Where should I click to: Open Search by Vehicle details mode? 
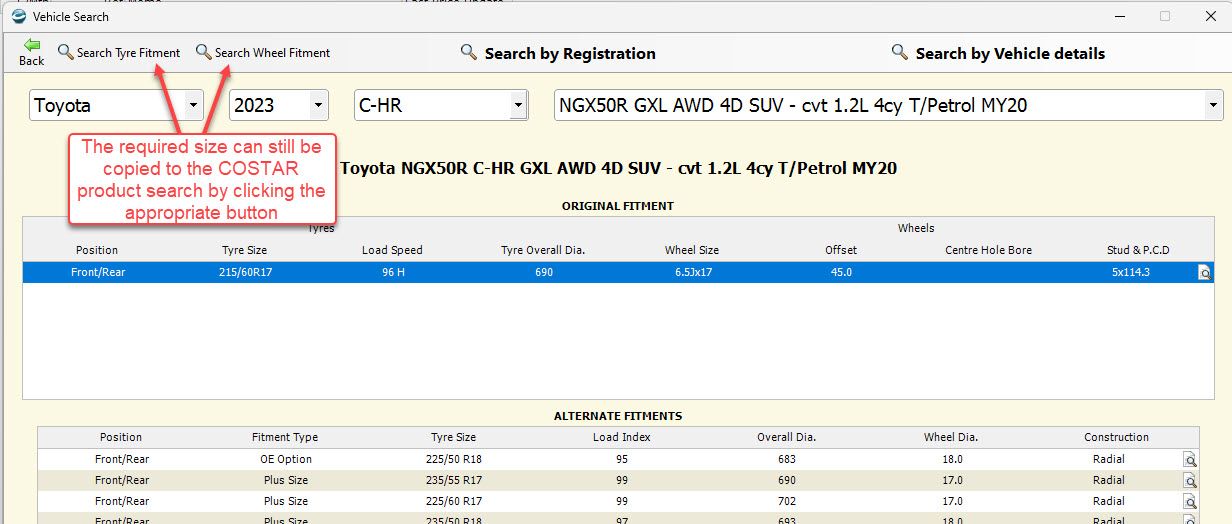click(x=998, y=53)
